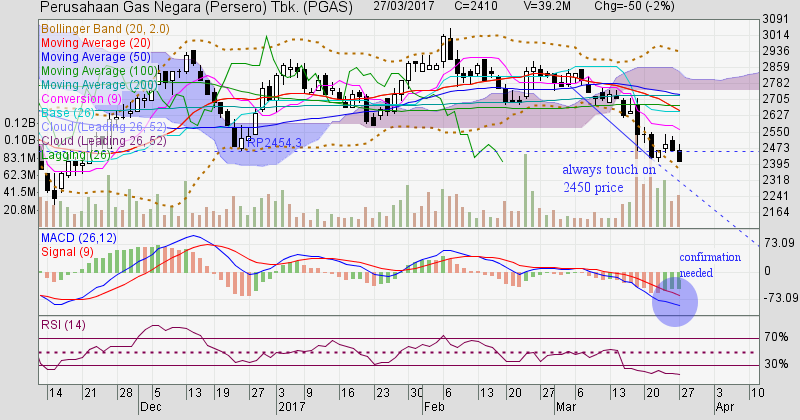Click date tick 16 on the time axis
This screenshot has height=420, width=800.
click(x=347, y=393)
